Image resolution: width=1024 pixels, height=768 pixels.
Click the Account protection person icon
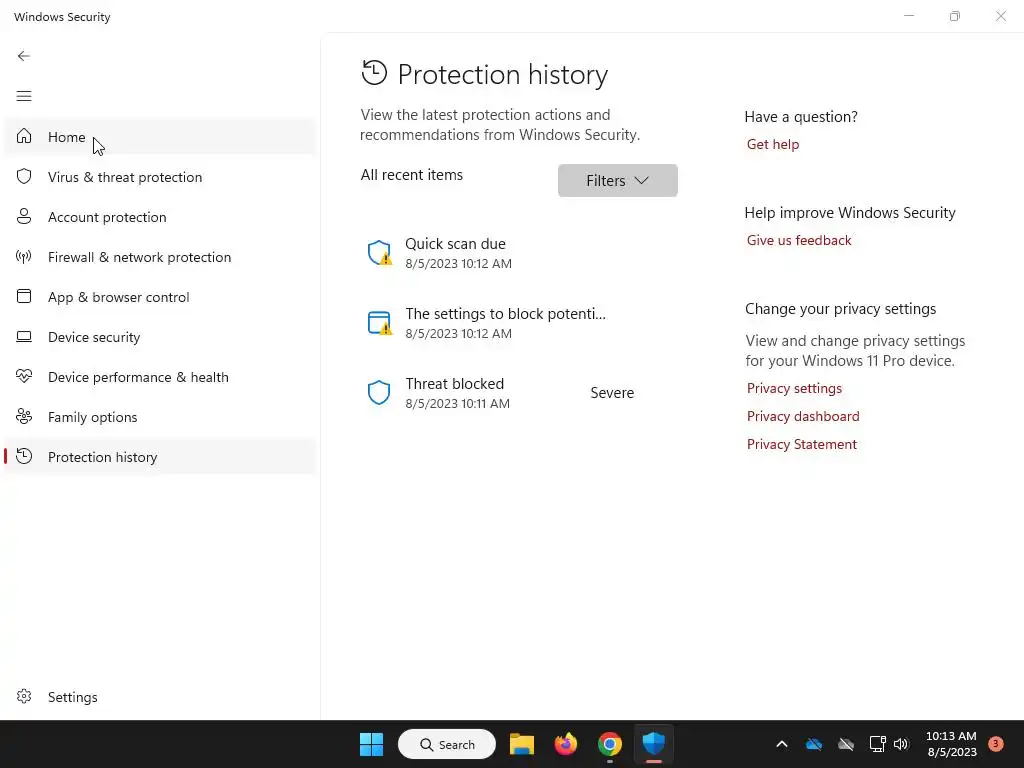(x=24, y=217)
